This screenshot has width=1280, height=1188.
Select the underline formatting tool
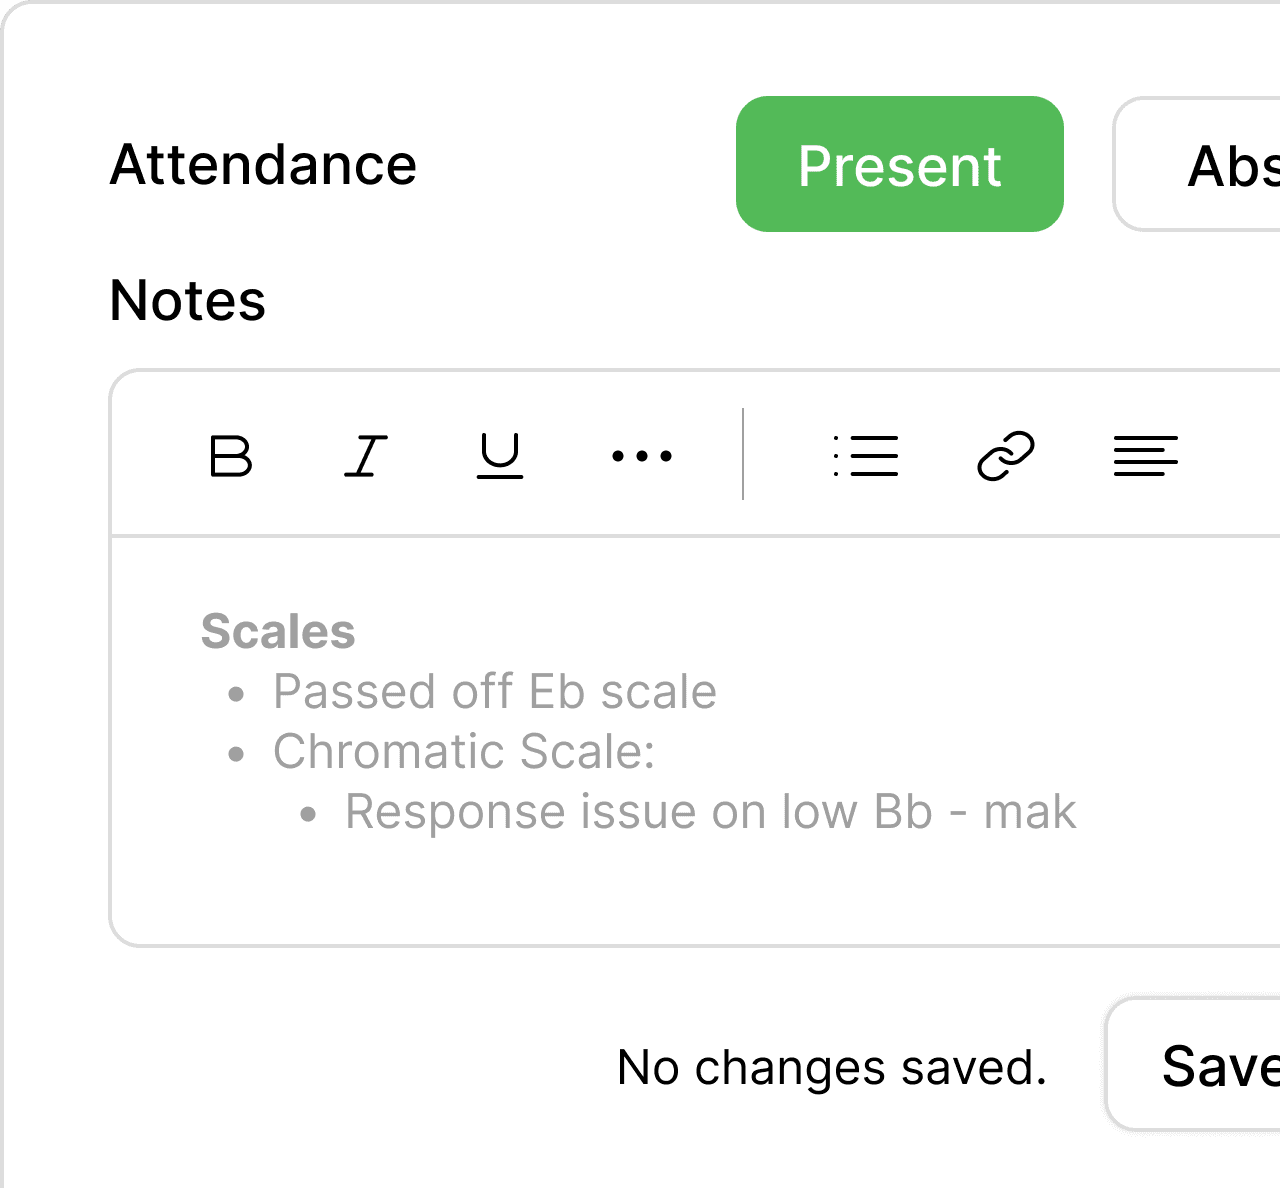click(499, 457)
